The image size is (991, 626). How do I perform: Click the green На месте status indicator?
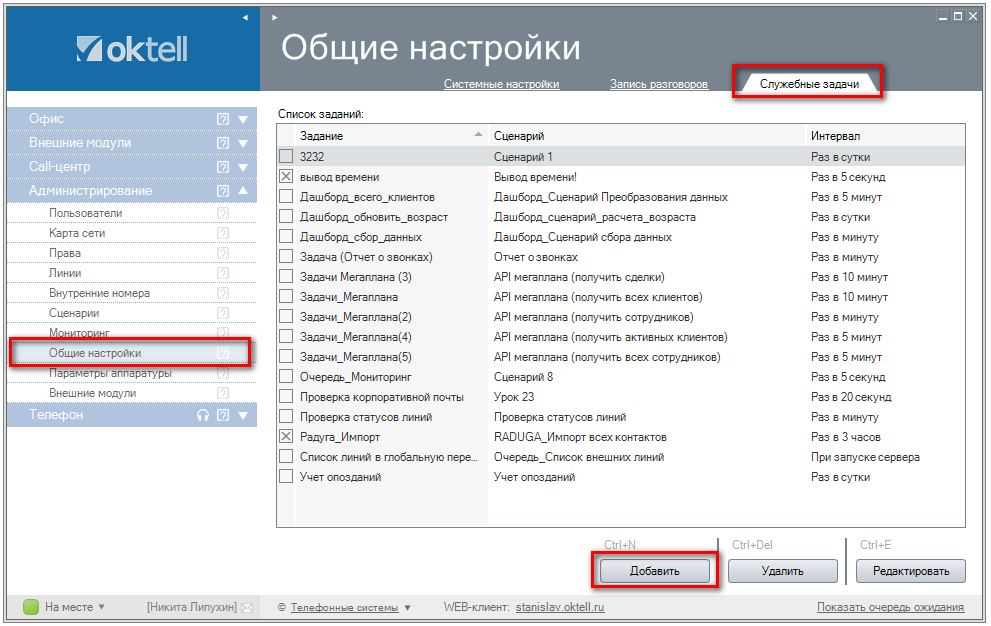click(x=31, y=607)
